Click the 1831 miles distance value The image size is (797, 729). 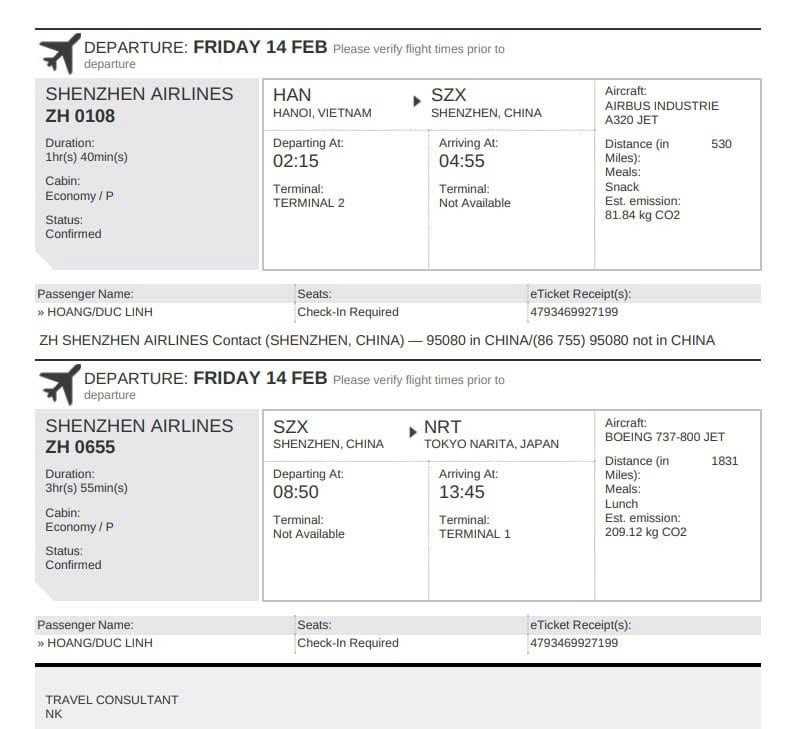tap(724, 461)
